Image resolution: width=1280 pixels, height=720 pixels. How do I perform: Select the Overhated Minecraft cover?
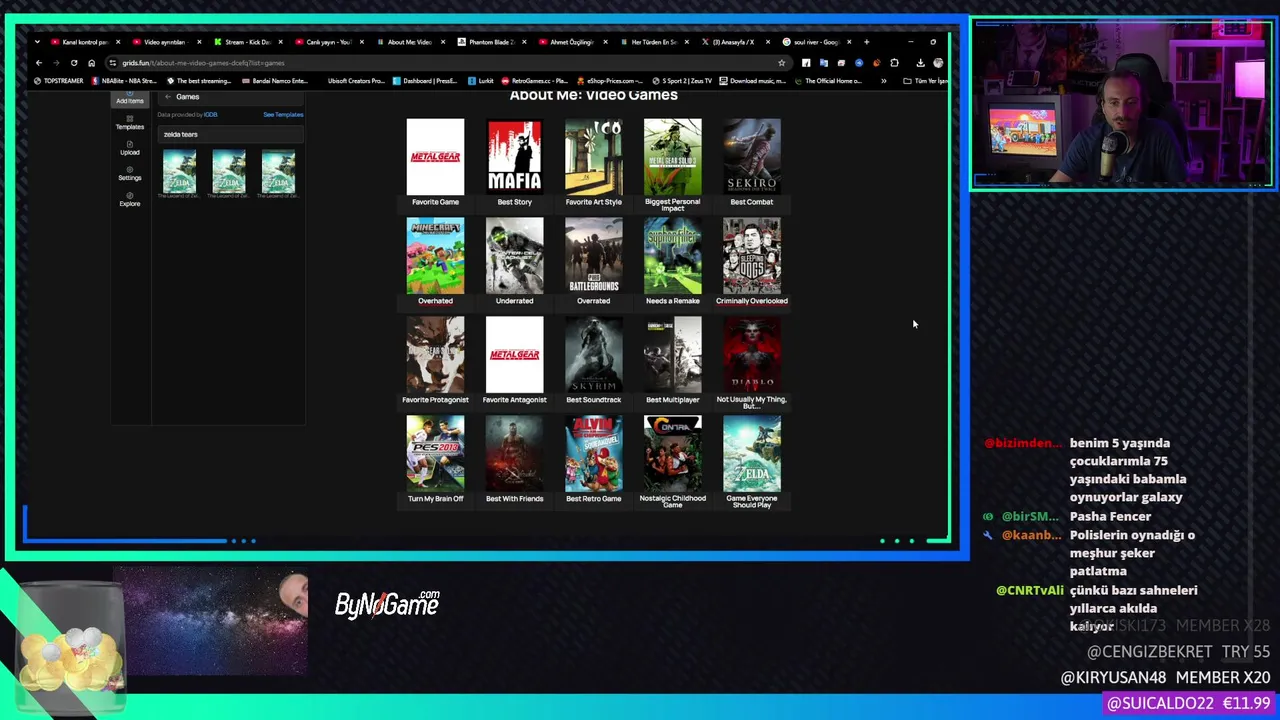pyautogui.click(x=435, y=256)
